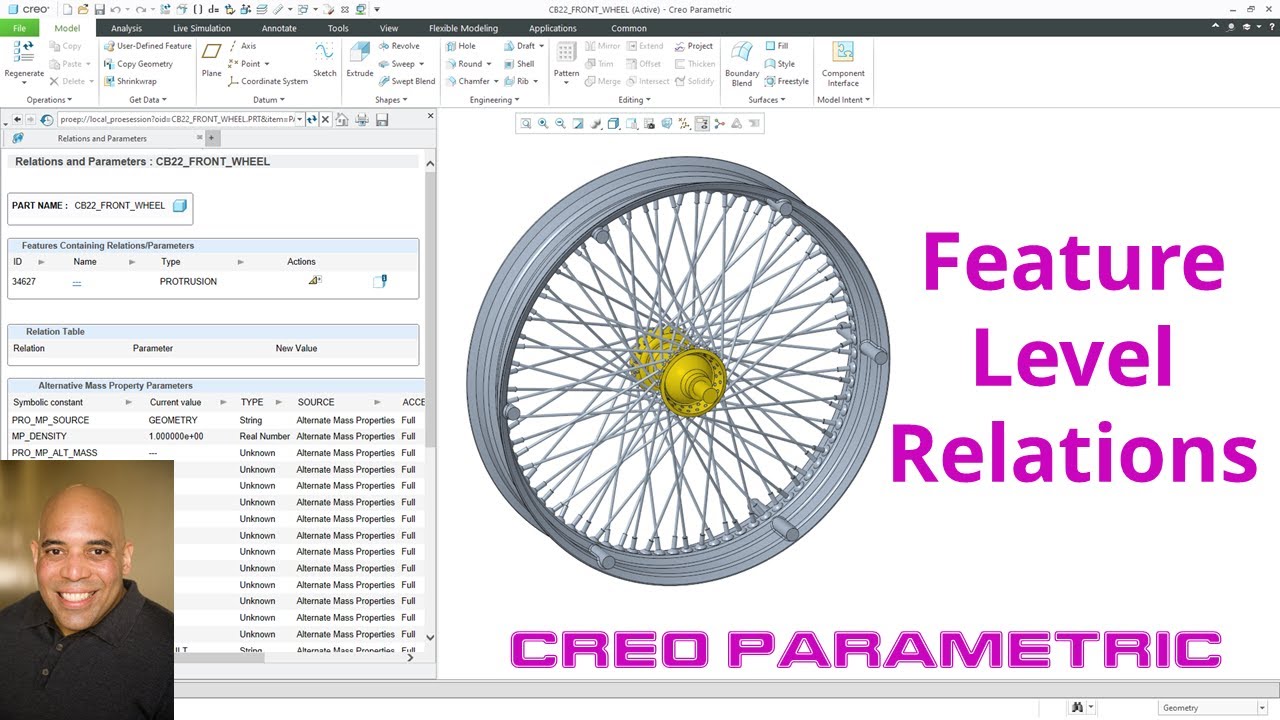Click the Hole feature tool
Viewport: 1280px width, 720px height.
coord(460,46)
